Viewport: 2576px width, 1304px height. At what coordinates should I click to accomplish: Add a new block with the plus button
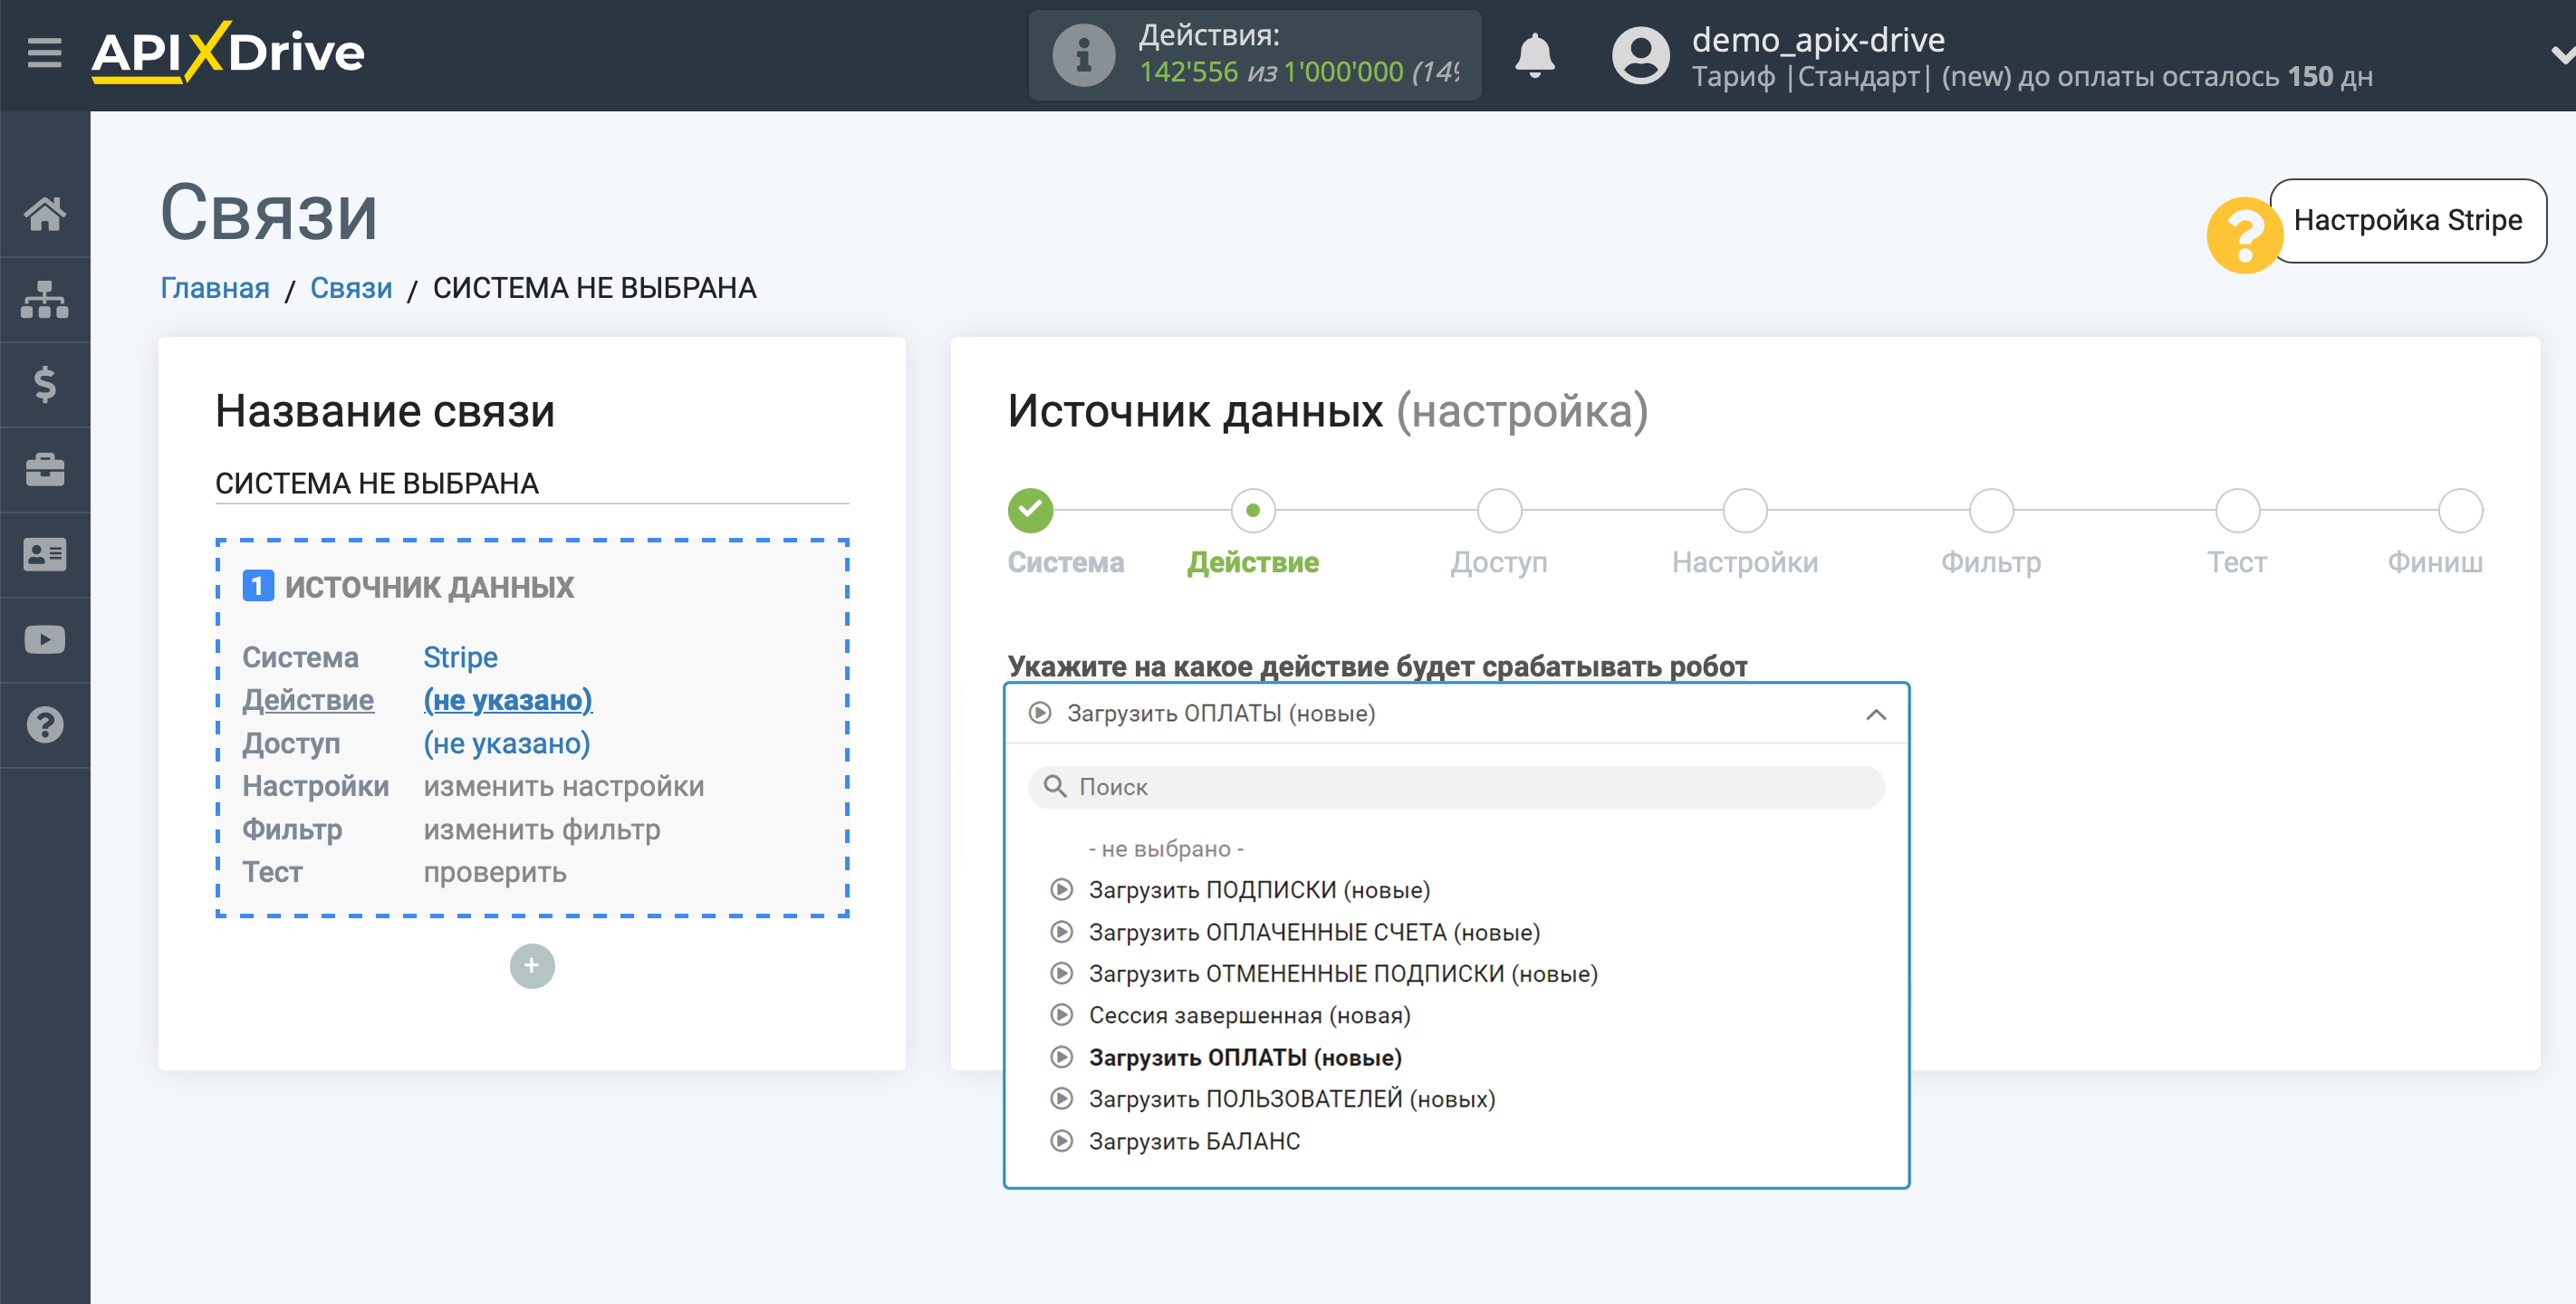click(532, 966)
